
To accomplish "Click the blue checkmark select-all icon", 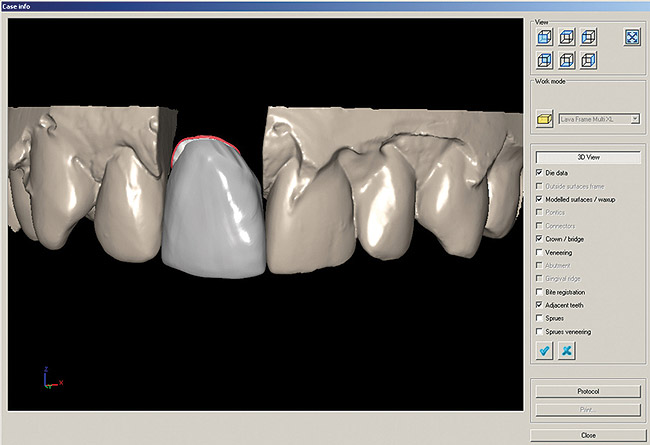I will [545, 351].
